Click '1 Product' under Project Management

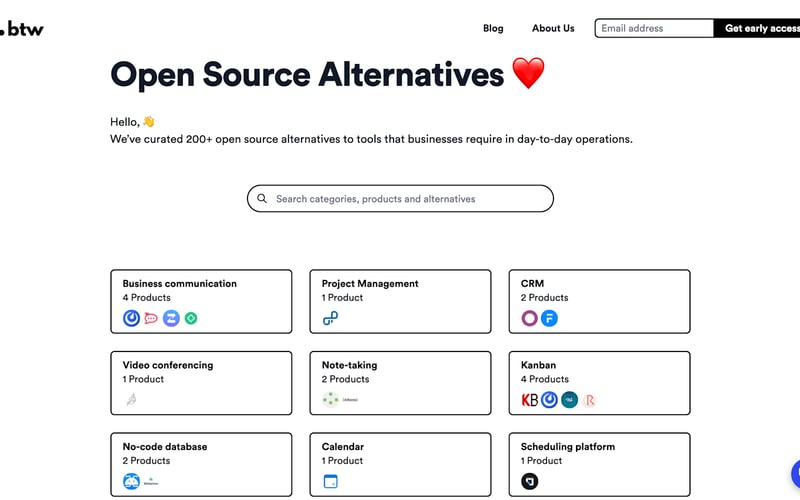click(x=342, y=297)
